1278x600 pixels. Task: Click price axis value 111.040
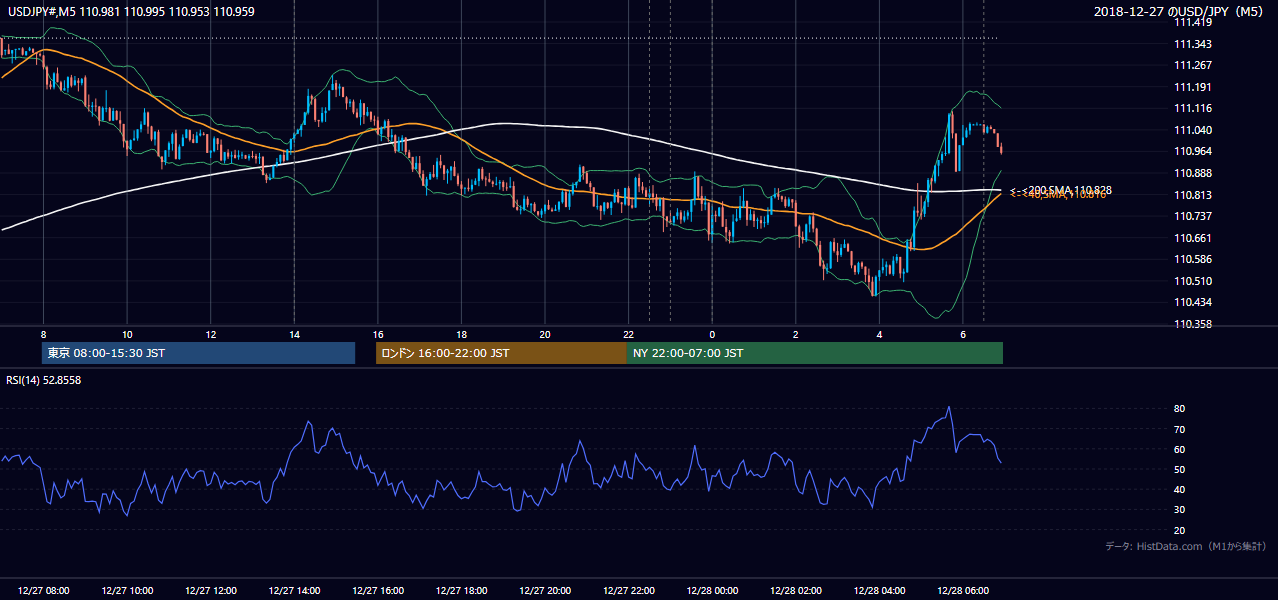[1193, 130]
